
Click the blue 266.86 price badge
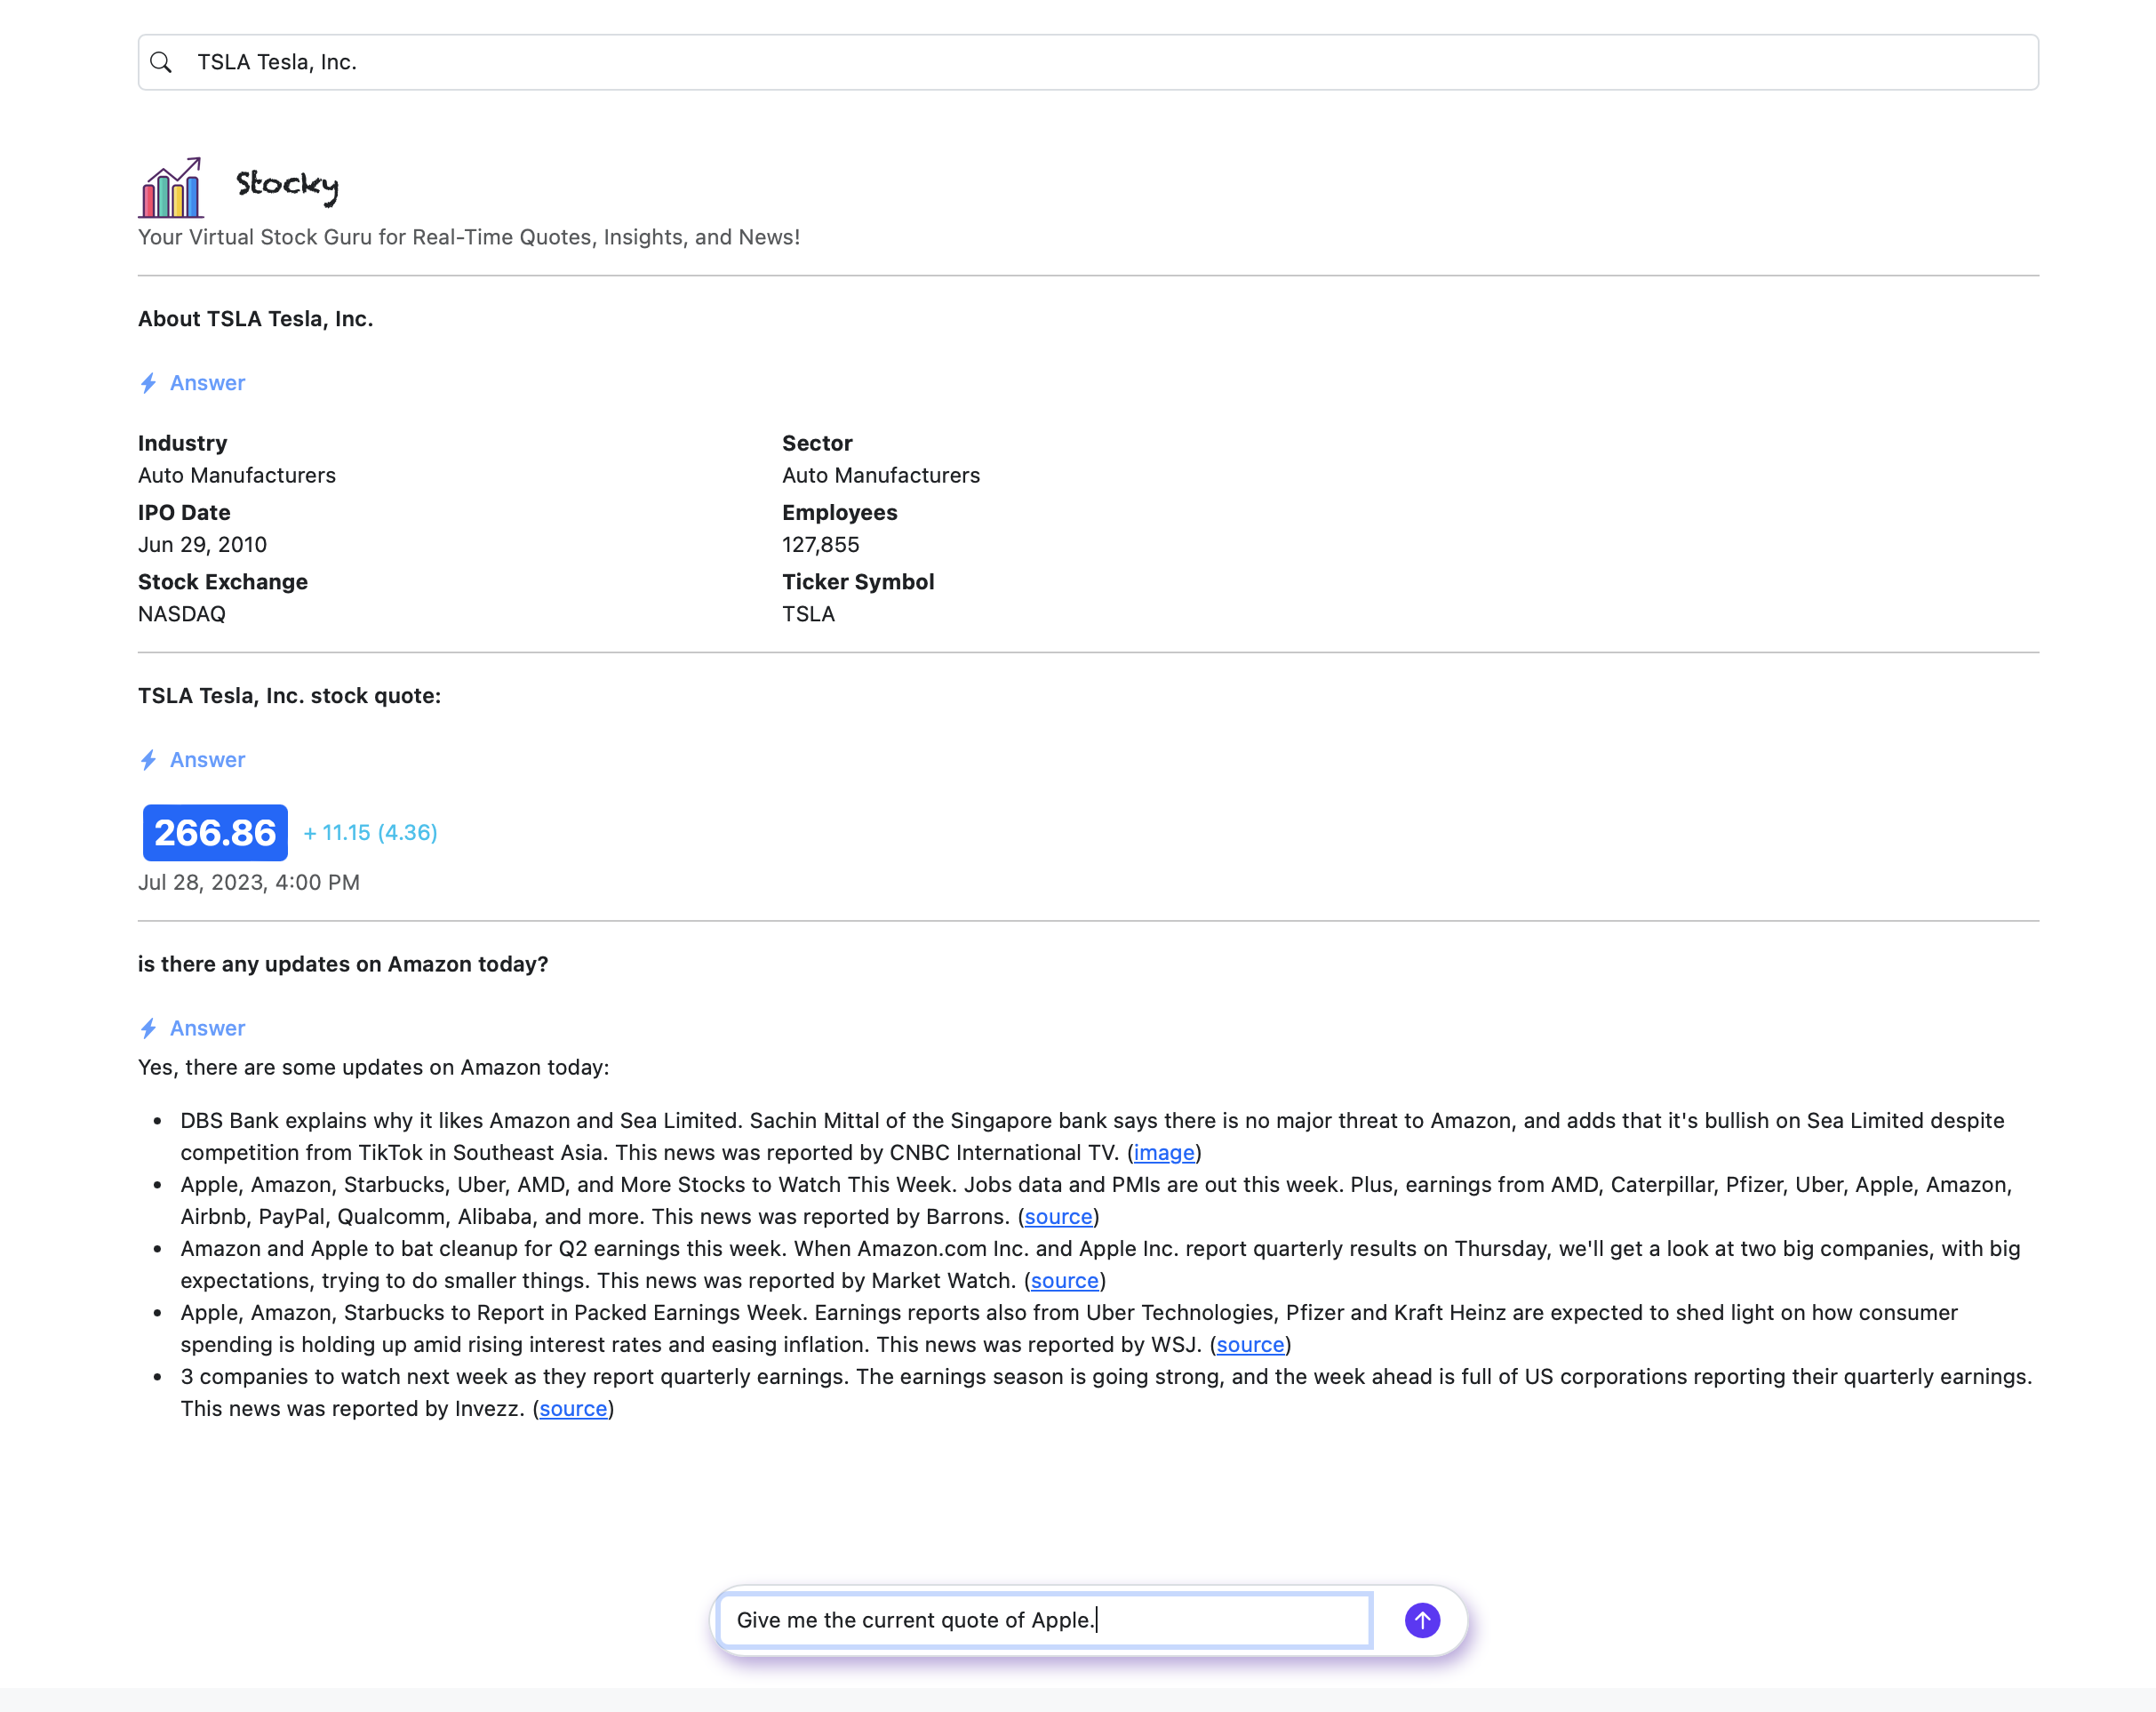coord(215,832)
